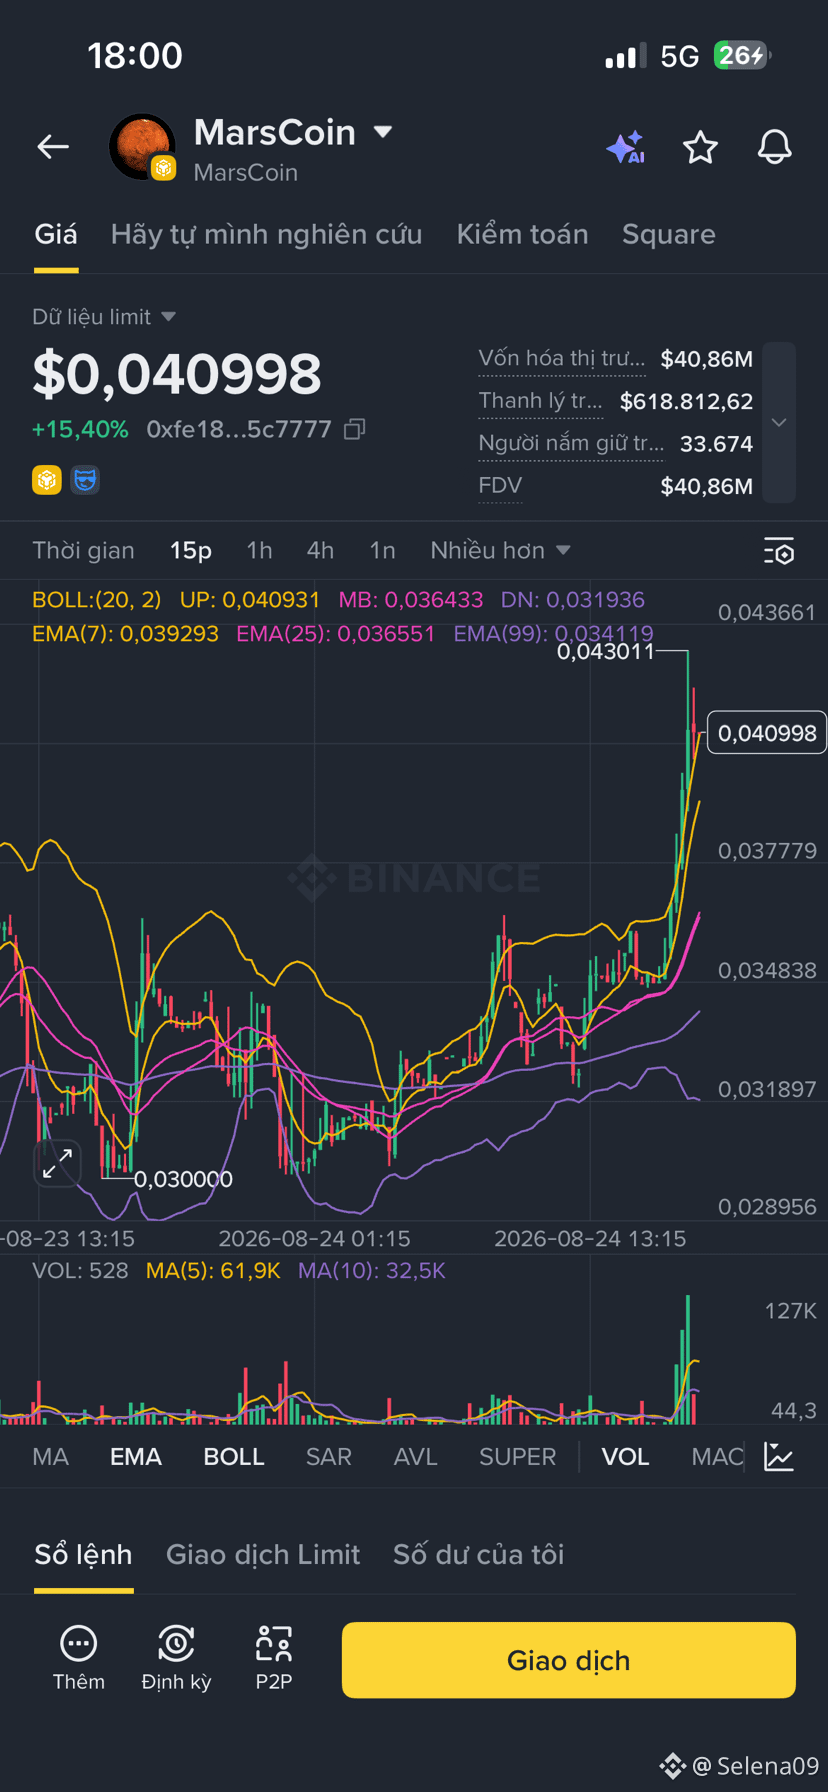Image resolution: width=828 pixels, height=1792 pixels.
Task: Tap Thanh lý tr... liquidity label
Action: (x=541, y=401)
